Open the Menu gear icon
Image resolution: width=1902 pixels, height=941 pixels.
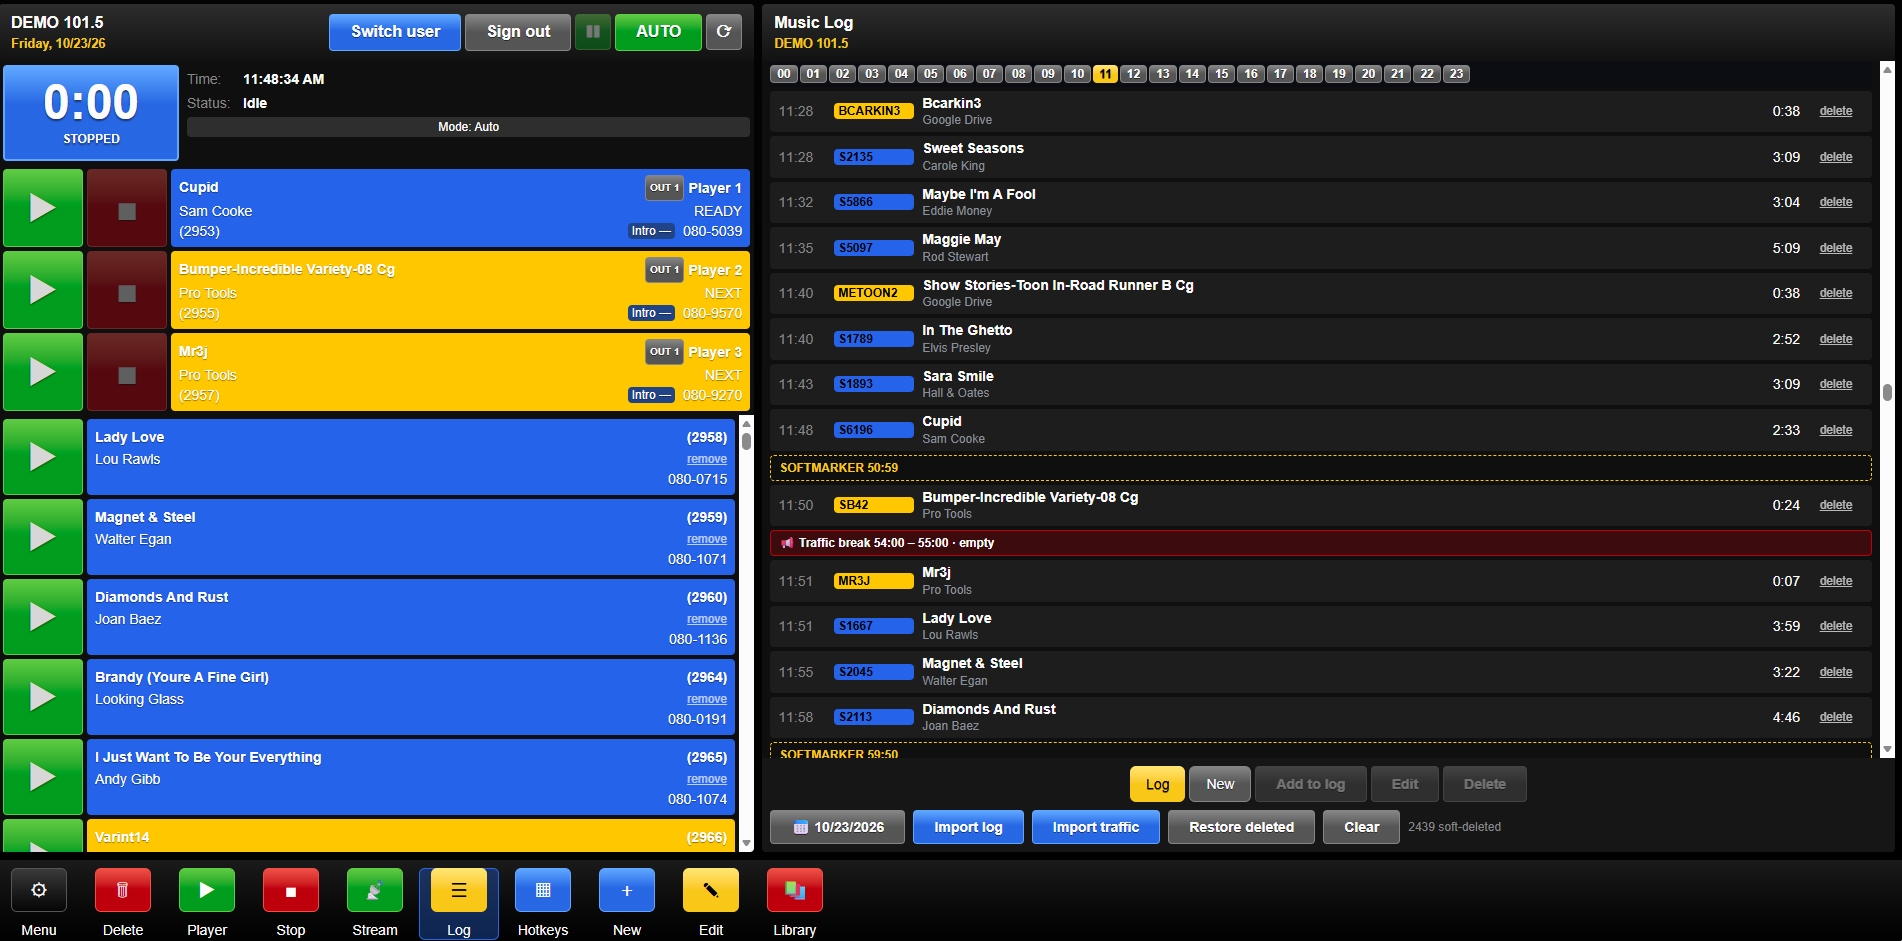click(39, 890)
